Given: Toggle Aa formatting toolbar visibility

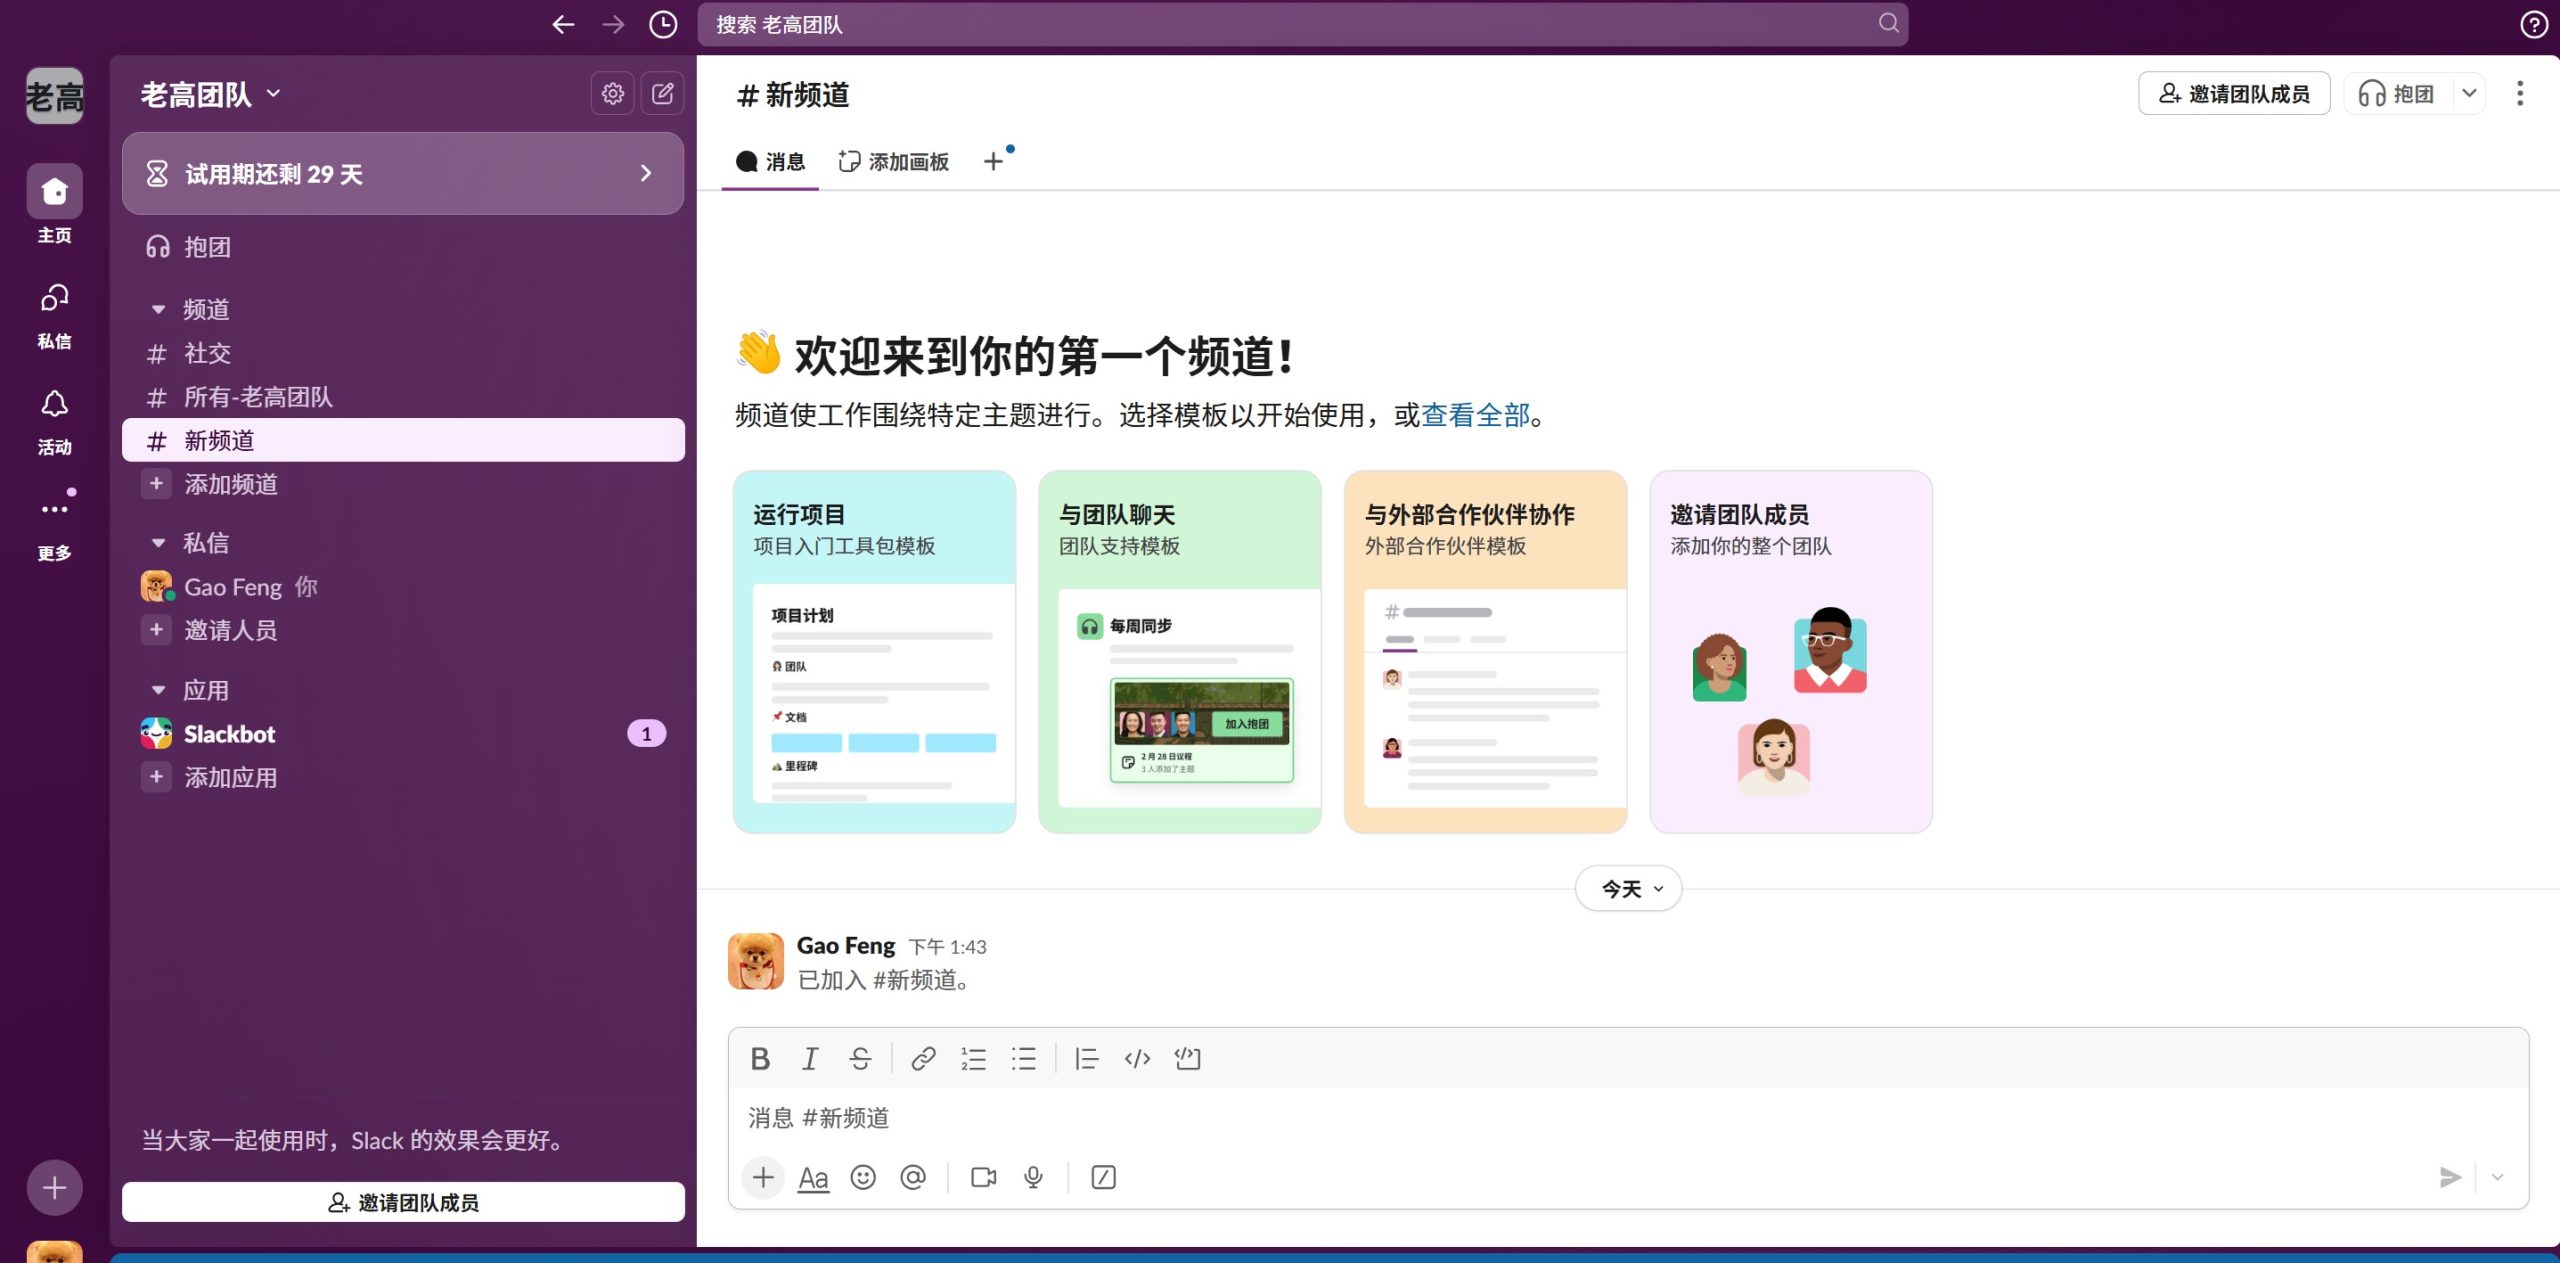Looking at the screenshot, I should [x=813, y=1178].
